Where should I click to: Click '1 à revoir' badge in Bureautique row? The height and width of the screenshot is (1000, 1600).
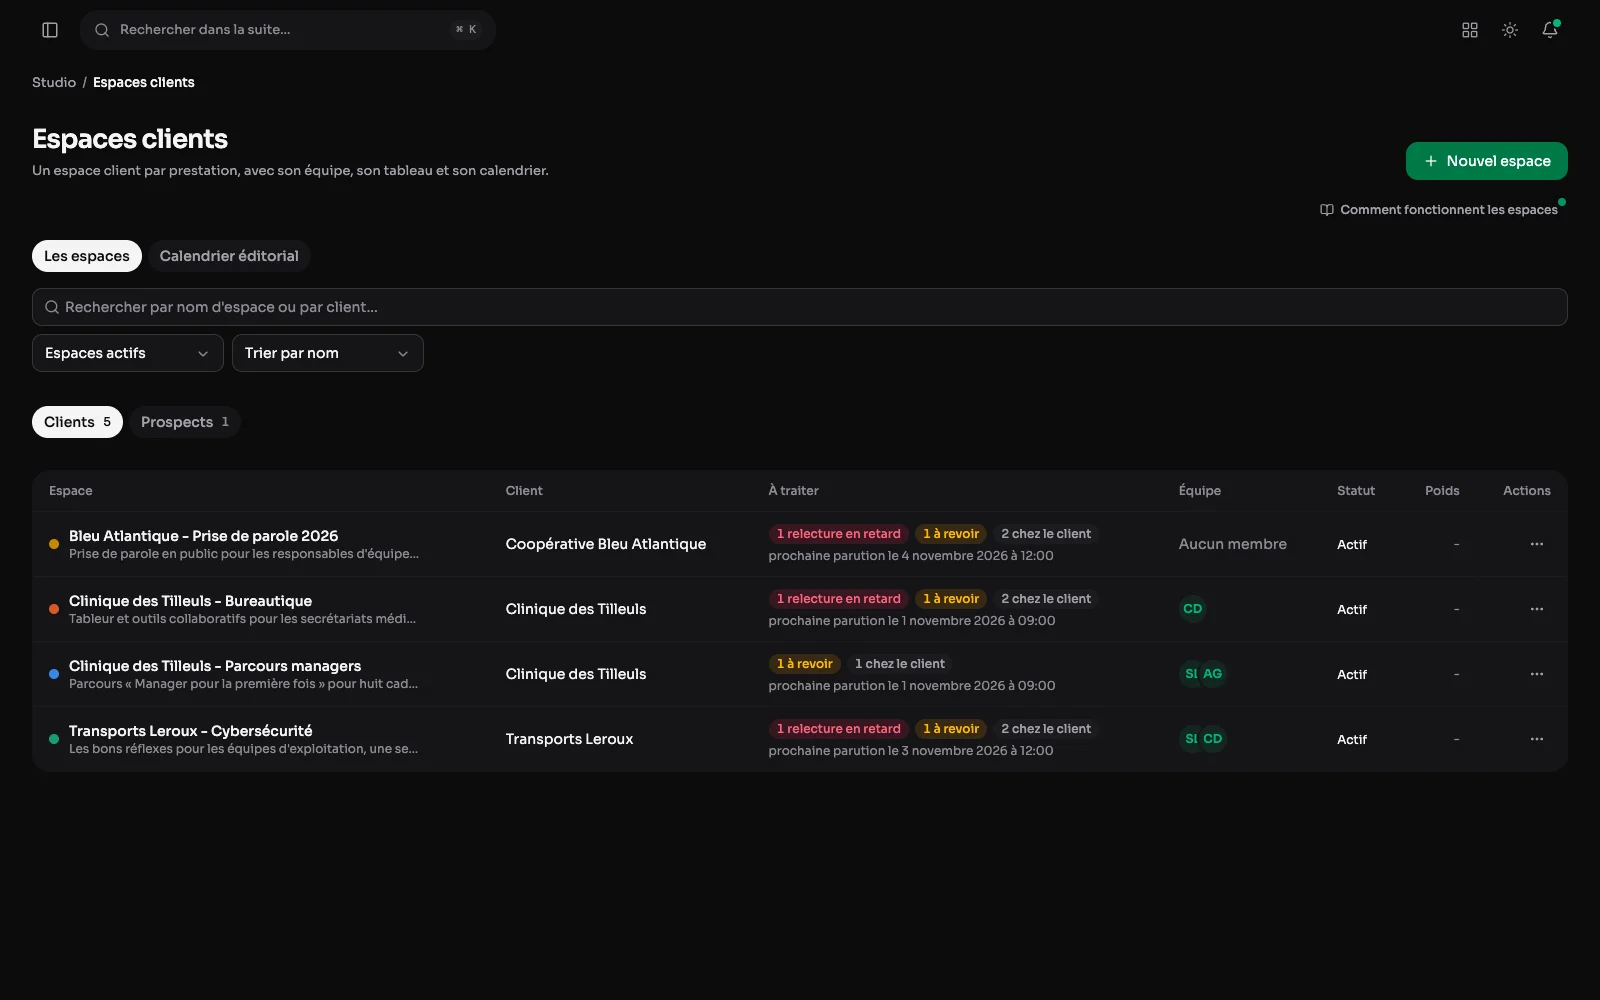point(951,599)
